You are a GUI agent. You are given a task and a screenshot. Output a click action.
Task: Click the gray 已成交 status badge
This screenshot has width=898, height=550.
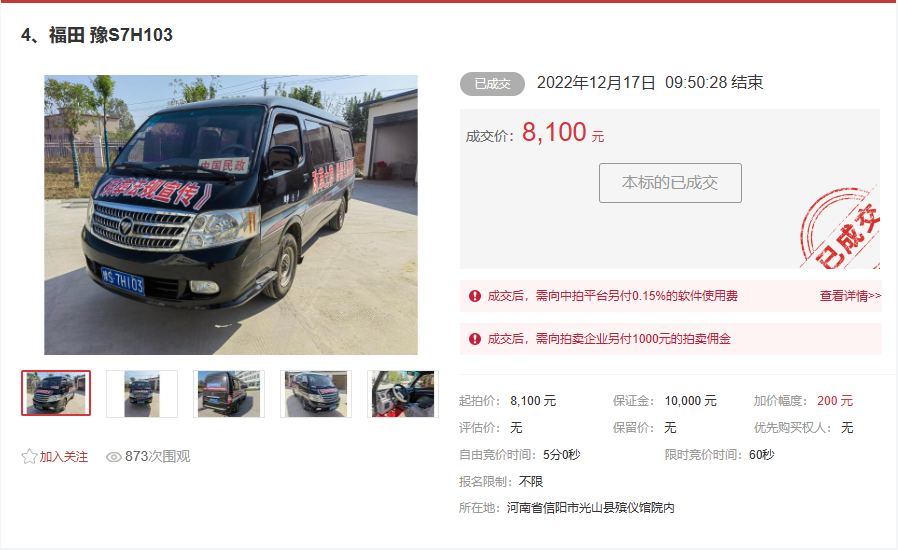493,84
